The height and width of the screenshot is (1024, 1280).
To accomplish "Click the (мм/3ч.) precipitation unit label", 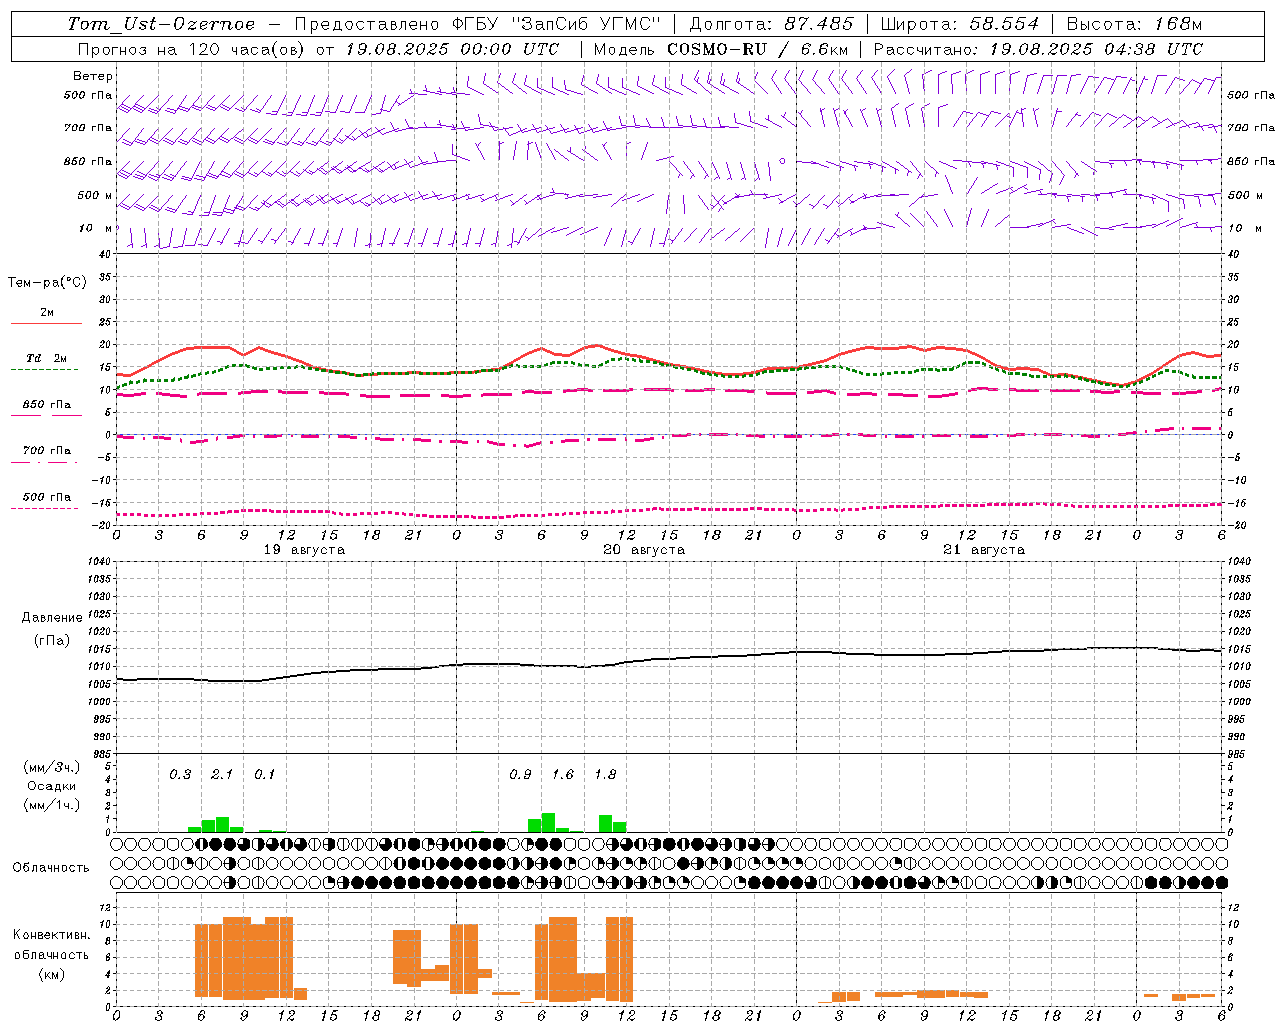I will (x=52, y=767).
